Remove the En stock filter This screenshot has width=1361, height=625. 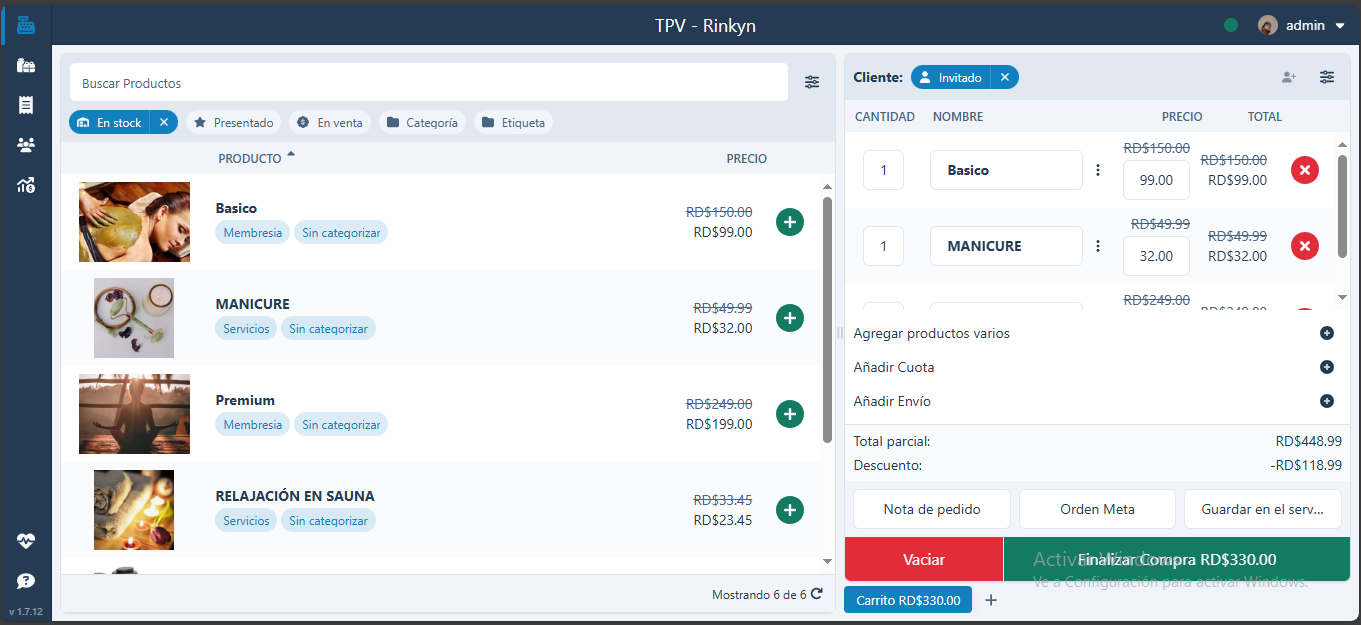pos(164,122)
